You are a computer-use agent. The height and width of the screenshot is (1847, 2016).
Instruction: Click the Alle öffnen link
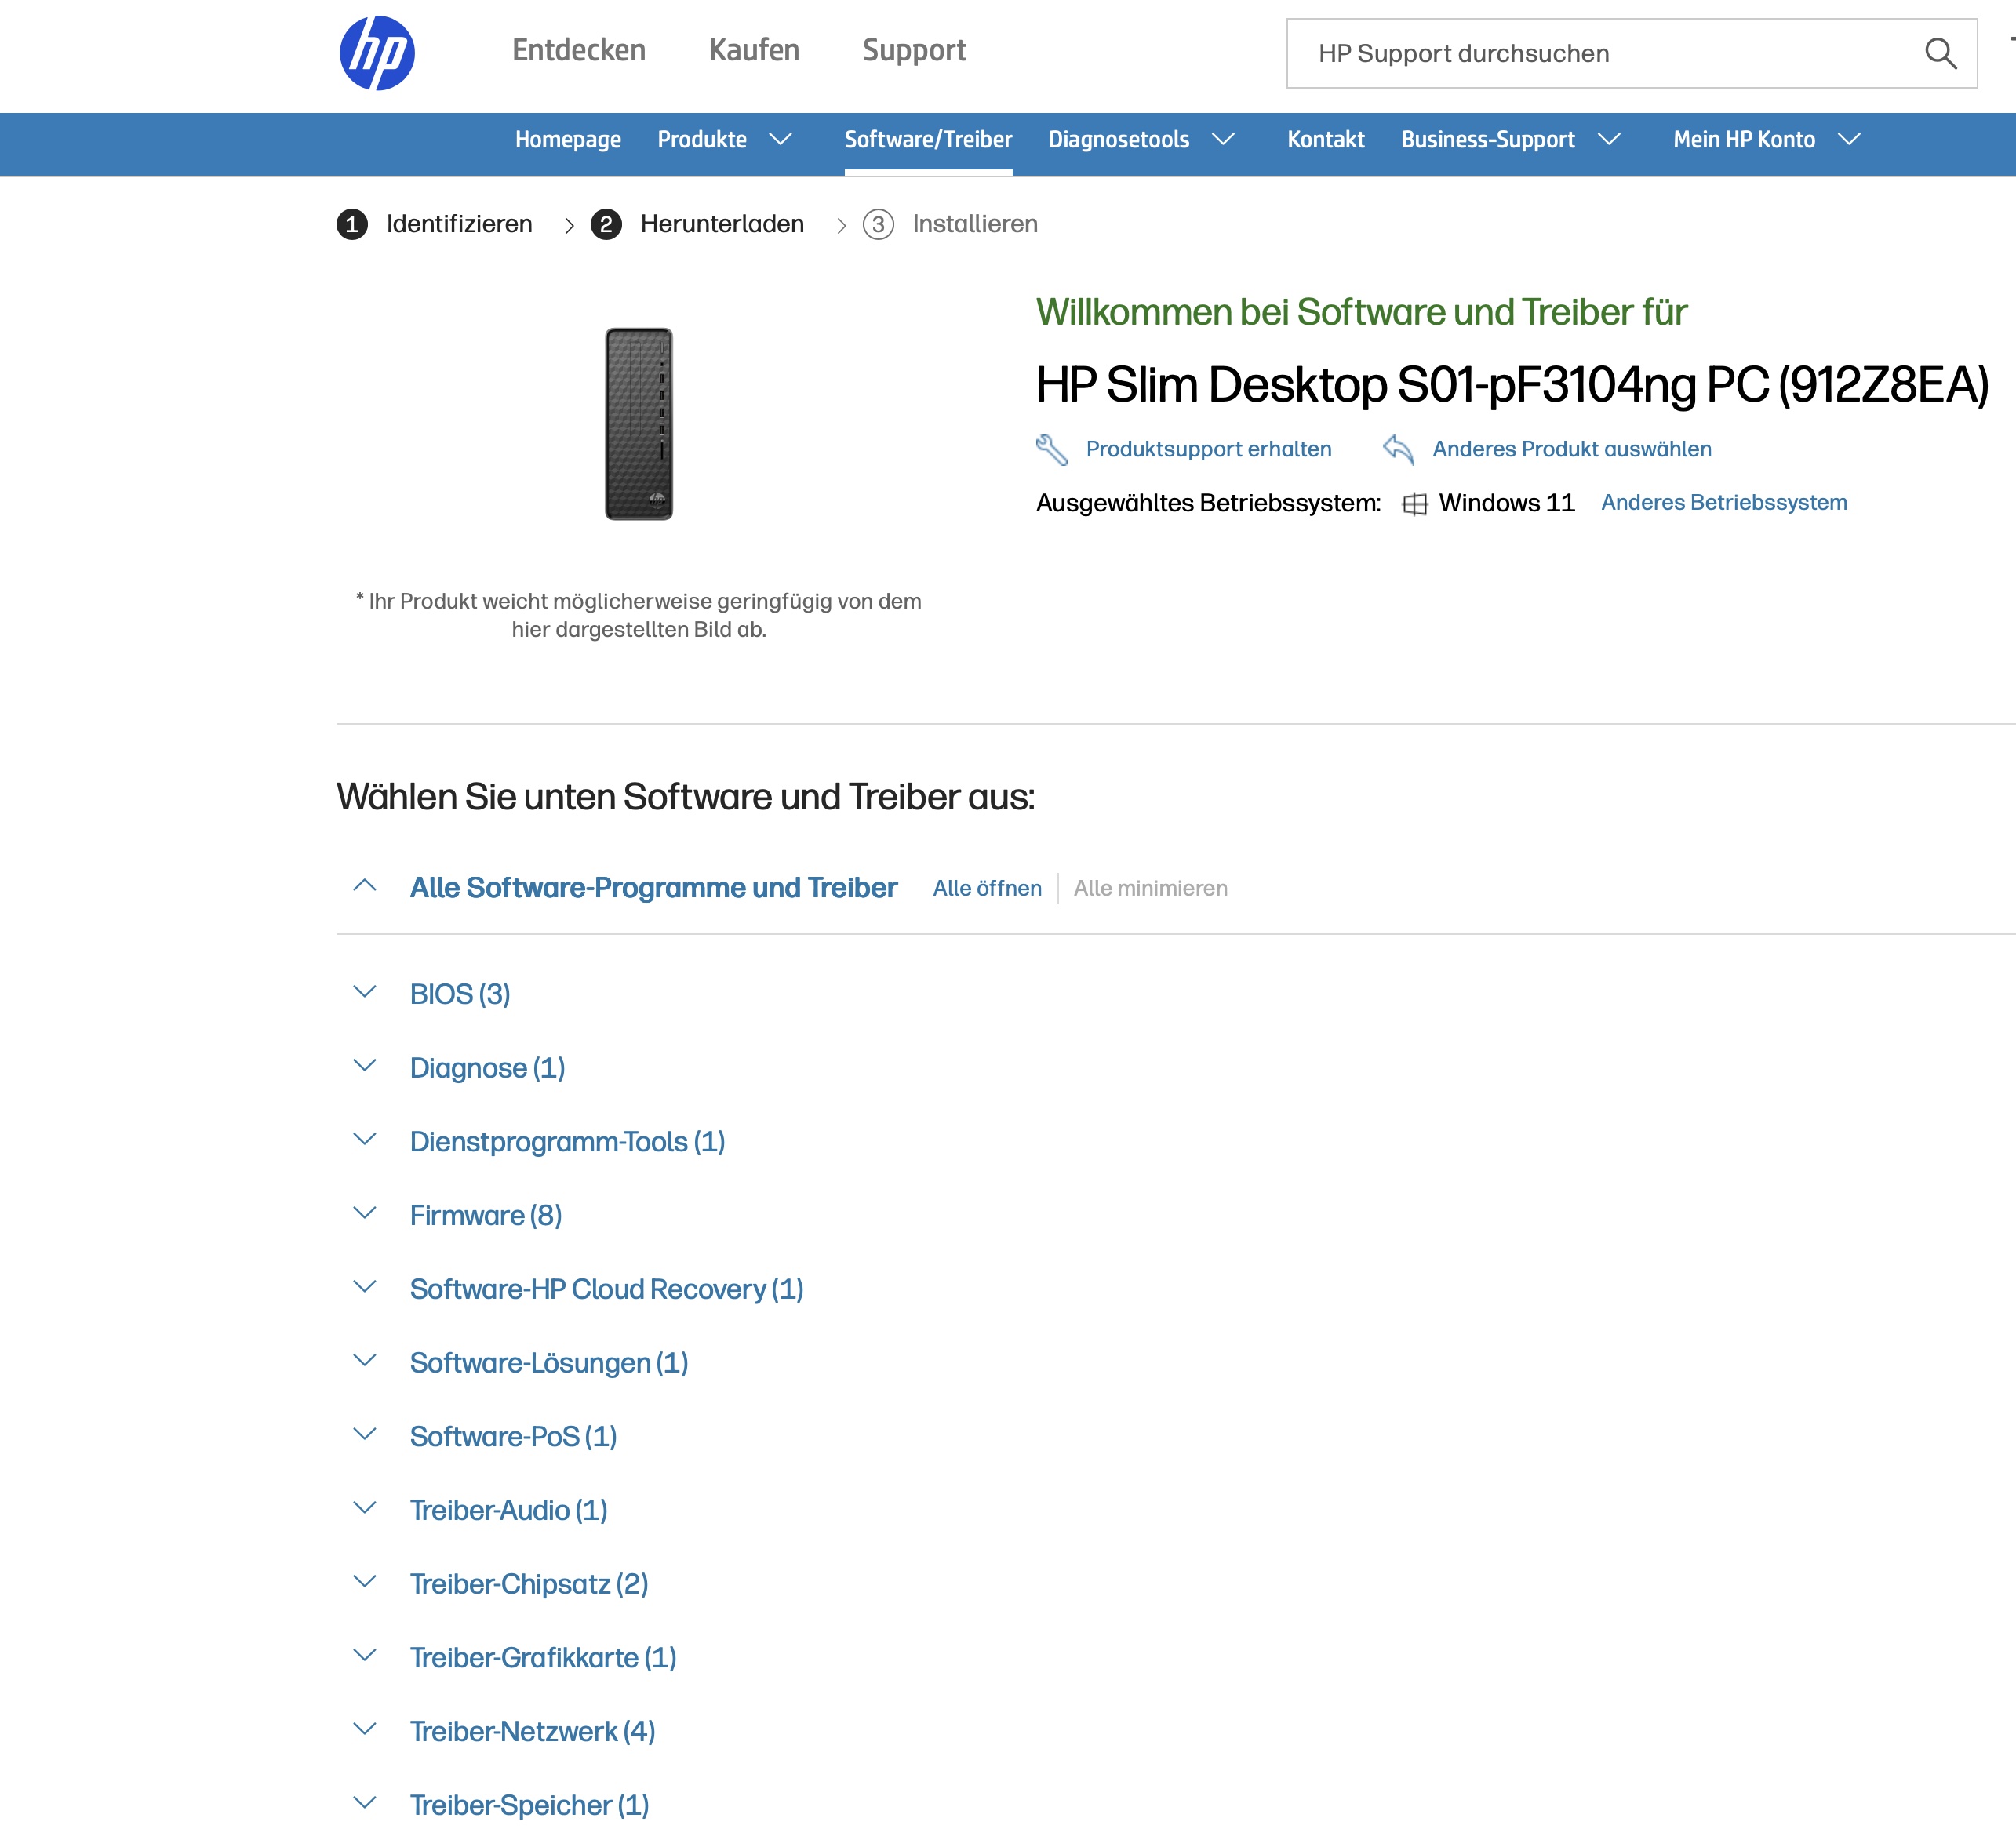[x=987, y=888]
